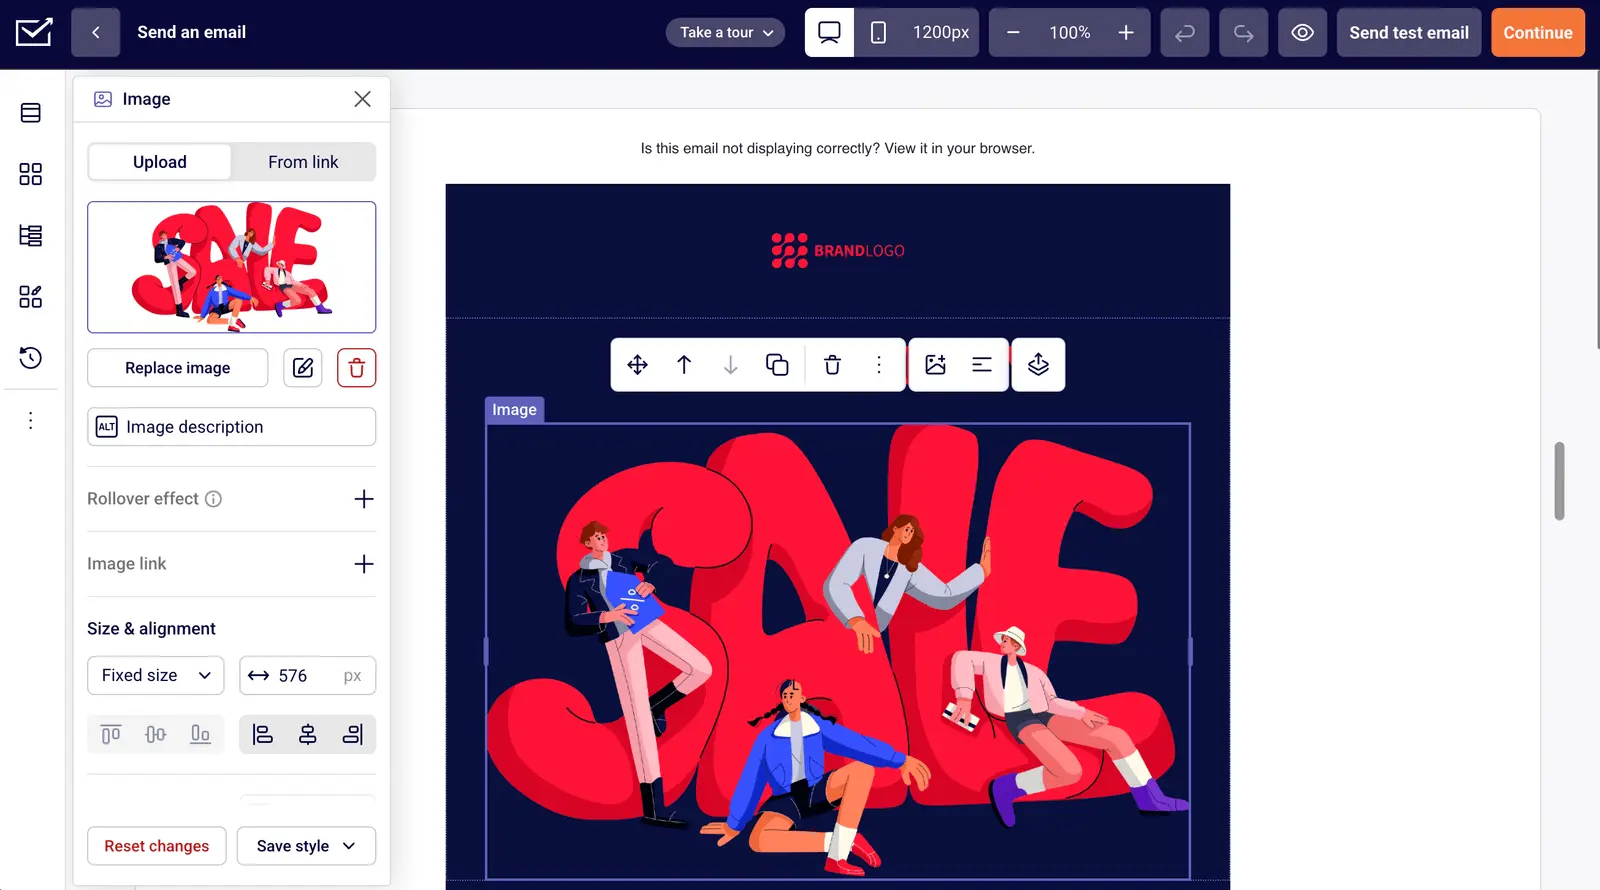1600x890 pixels.
Task: Close the Image settings panel
Action: click(362, 99)
